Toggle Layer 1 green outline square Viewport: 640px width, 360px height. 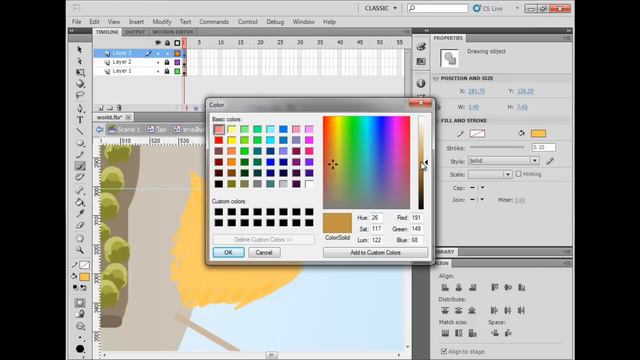coord(177,71)
